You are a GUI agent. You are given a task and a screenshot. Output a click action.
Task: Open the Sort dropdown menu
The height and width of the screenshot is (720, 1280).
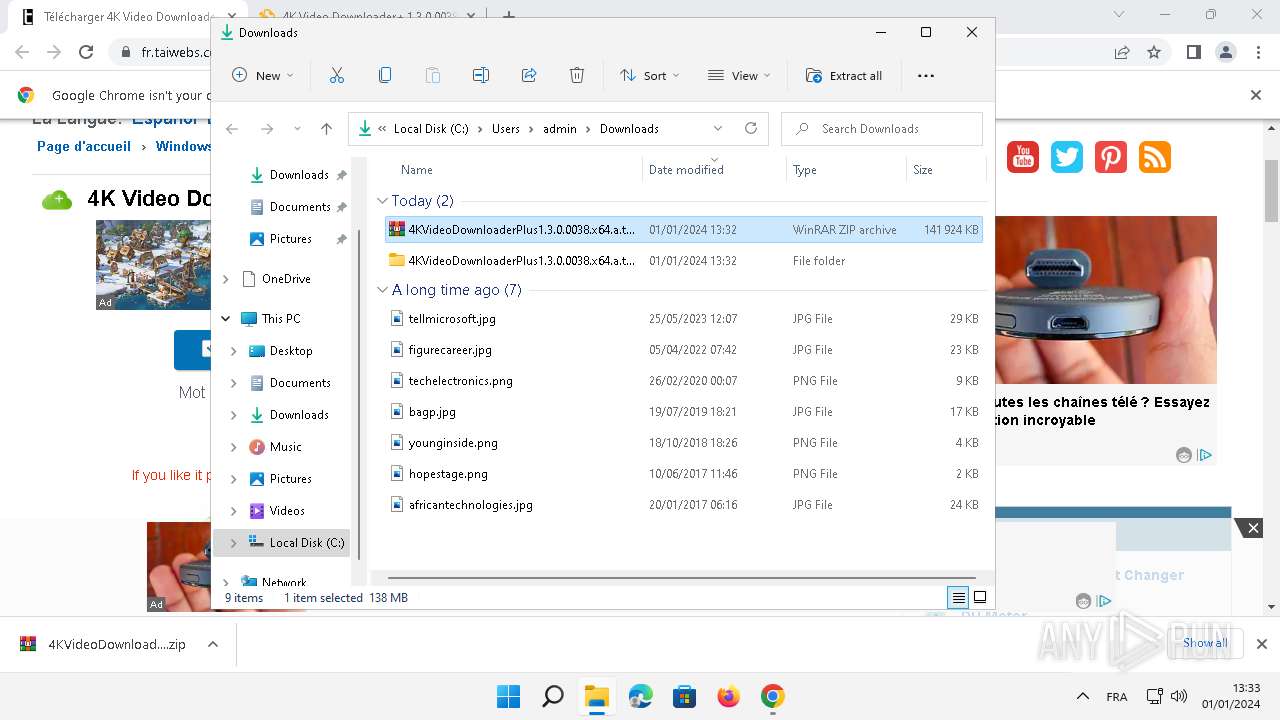point(649,75)
